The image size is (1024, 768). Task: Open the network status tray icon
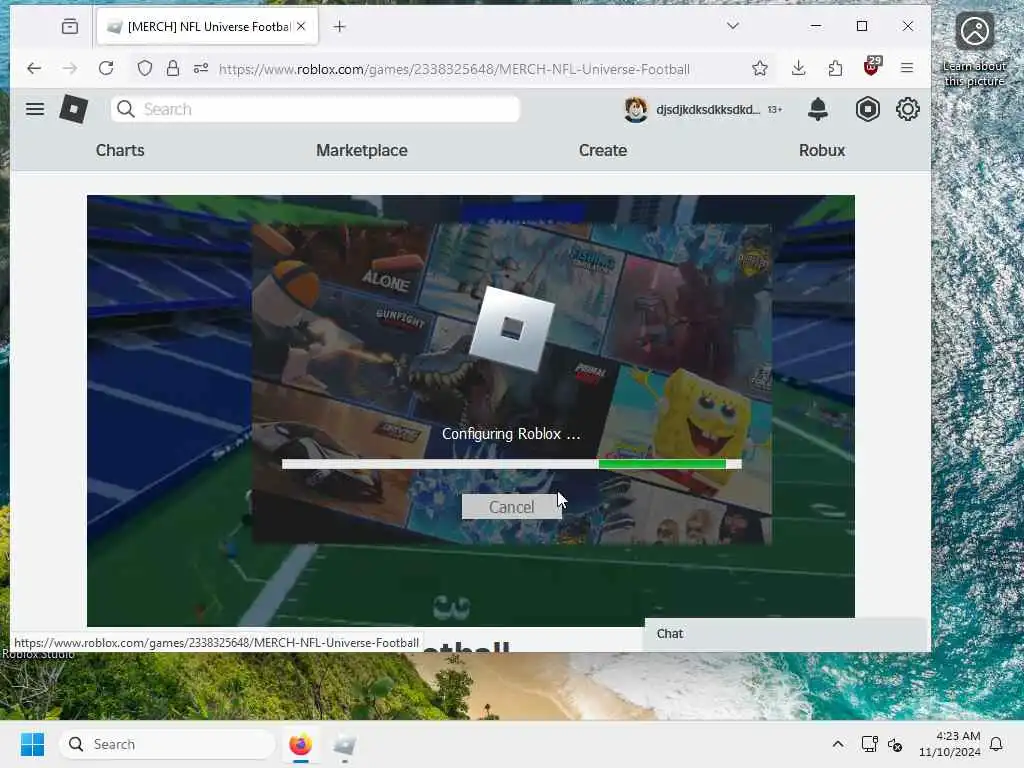tap(869, 744)
